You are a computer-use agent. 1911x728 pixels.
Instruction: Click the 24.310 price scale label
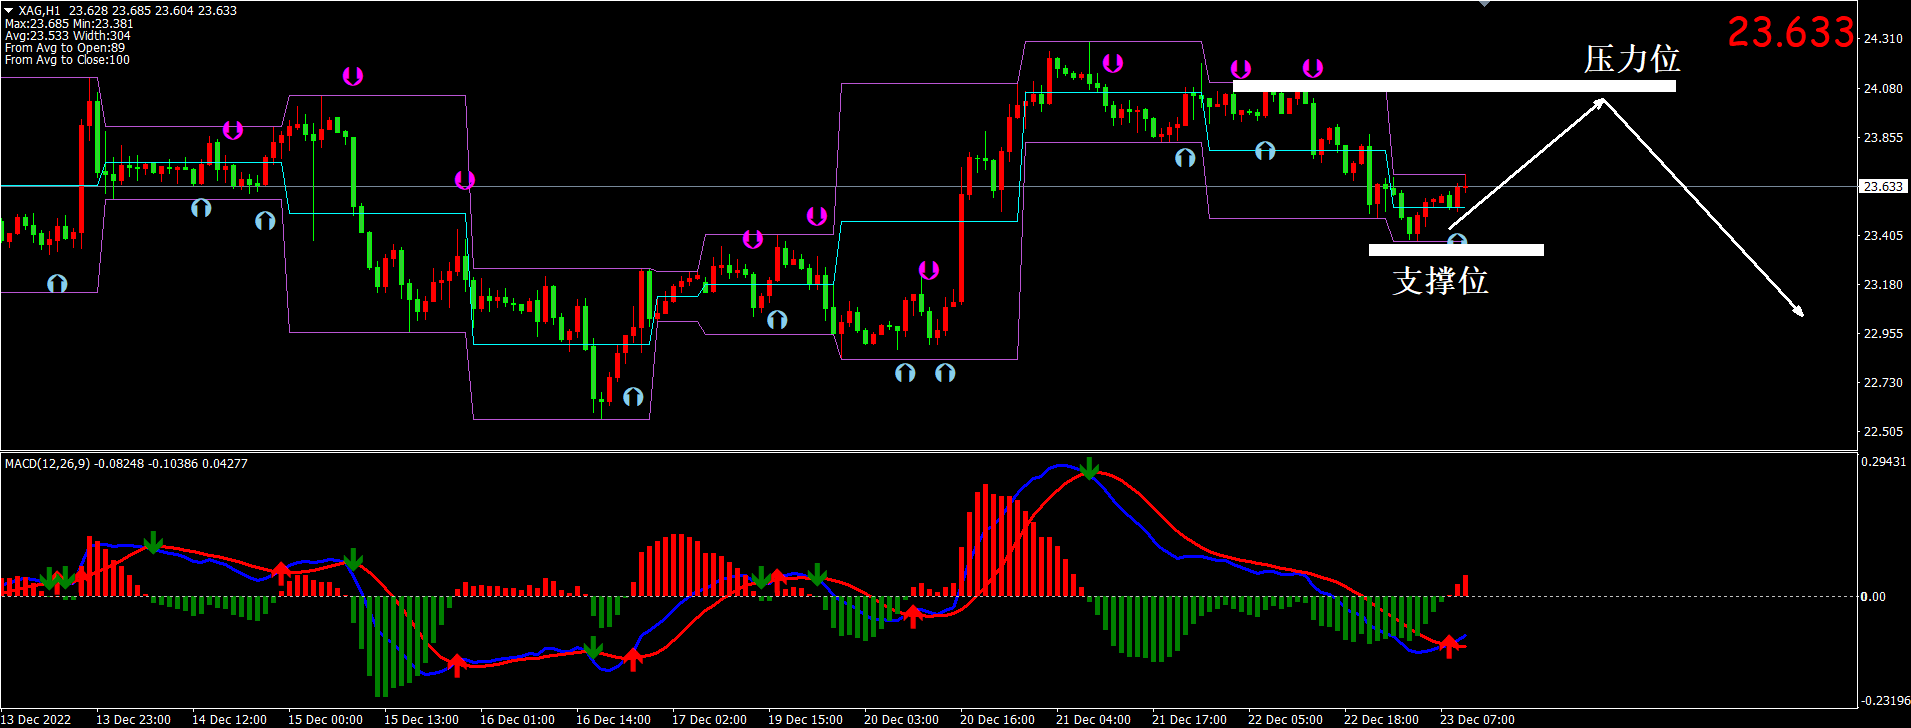1883,39
